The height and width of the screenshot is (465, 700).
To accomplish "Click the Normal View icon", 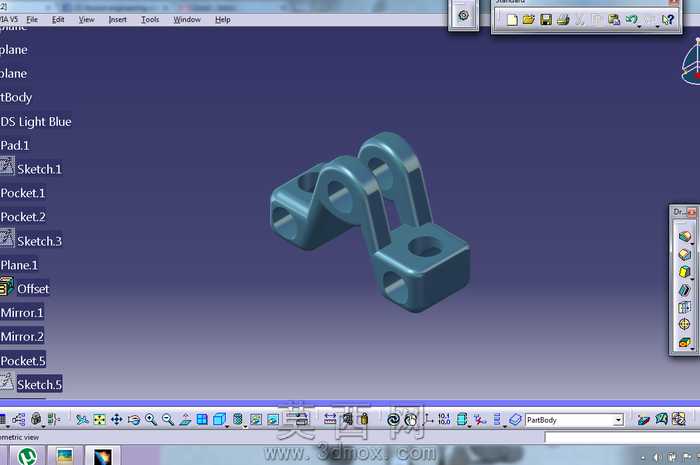I will pos(185,419).
